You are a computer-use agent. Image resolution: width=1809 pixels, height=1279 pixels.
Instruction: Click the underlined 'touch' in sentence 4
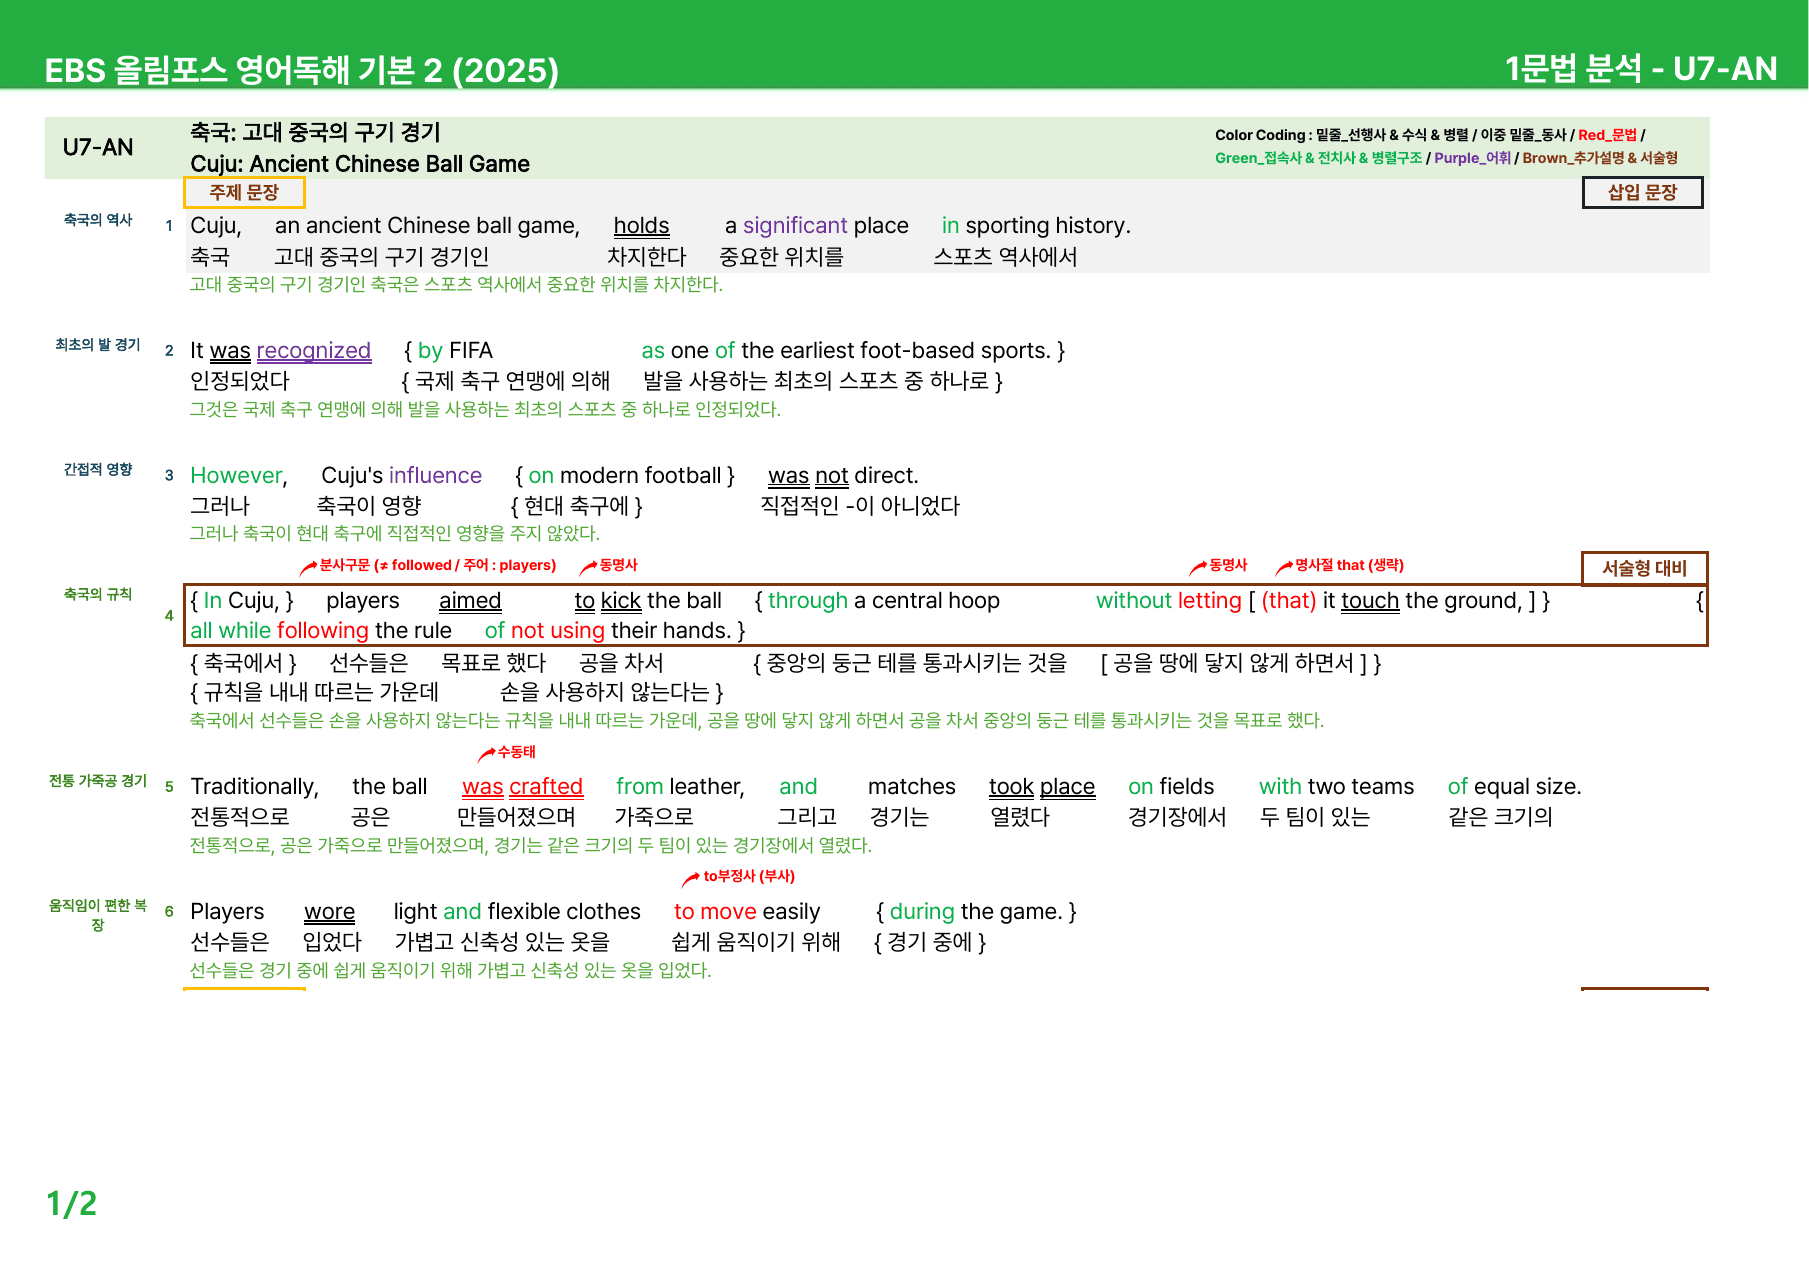(1370, 601)
